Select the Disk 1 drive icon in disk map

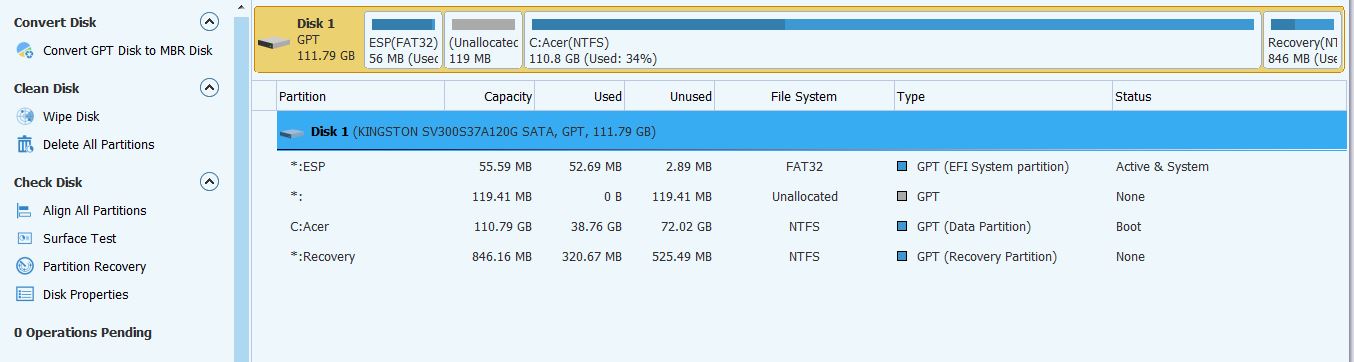pyautogui.click(x=273, y=42)
